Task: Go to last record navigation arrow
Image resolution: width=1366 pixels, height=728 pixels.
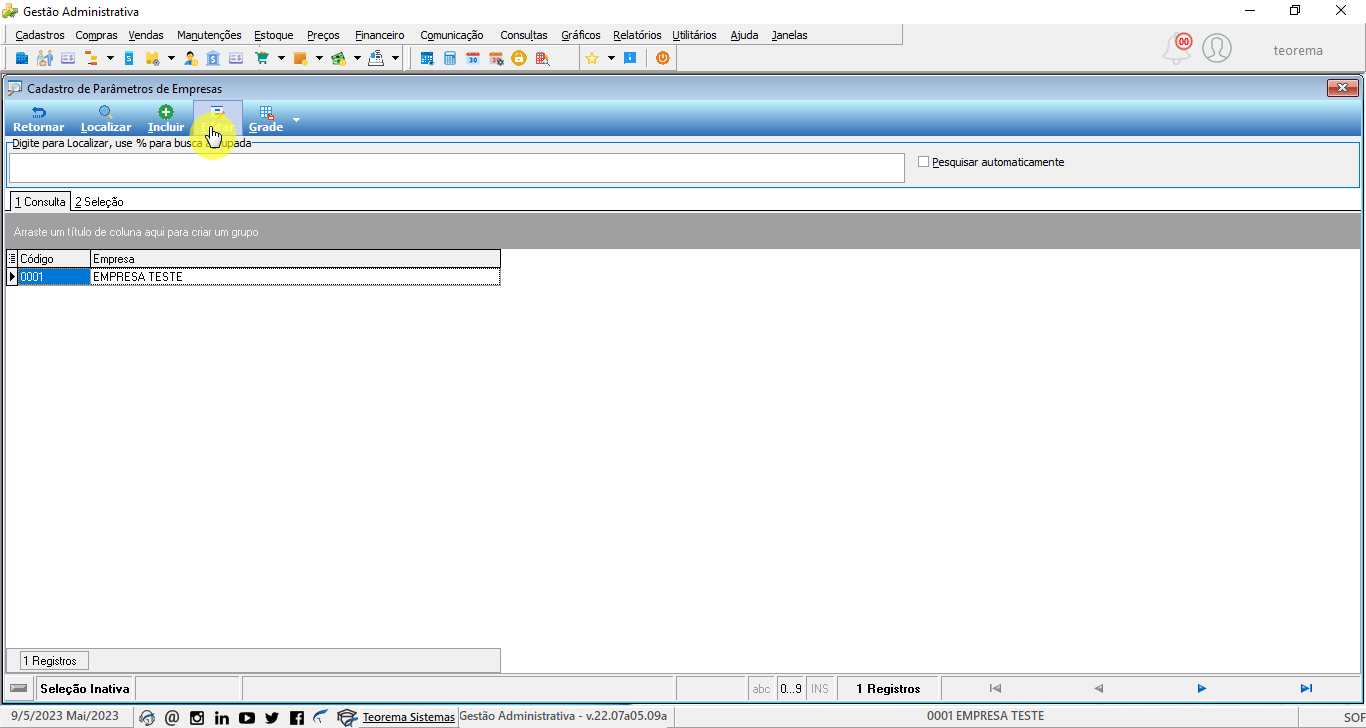Action: tap(1306, 688)
